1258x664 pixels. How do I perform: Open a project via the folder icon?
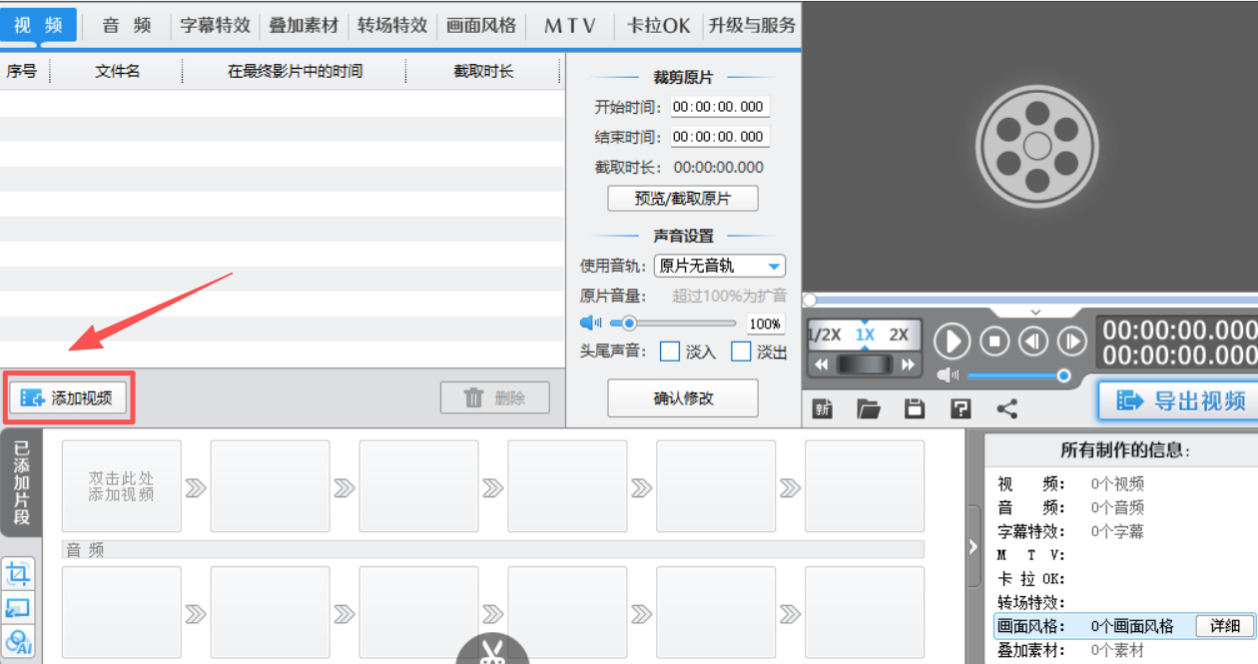[x=868, y=408]
